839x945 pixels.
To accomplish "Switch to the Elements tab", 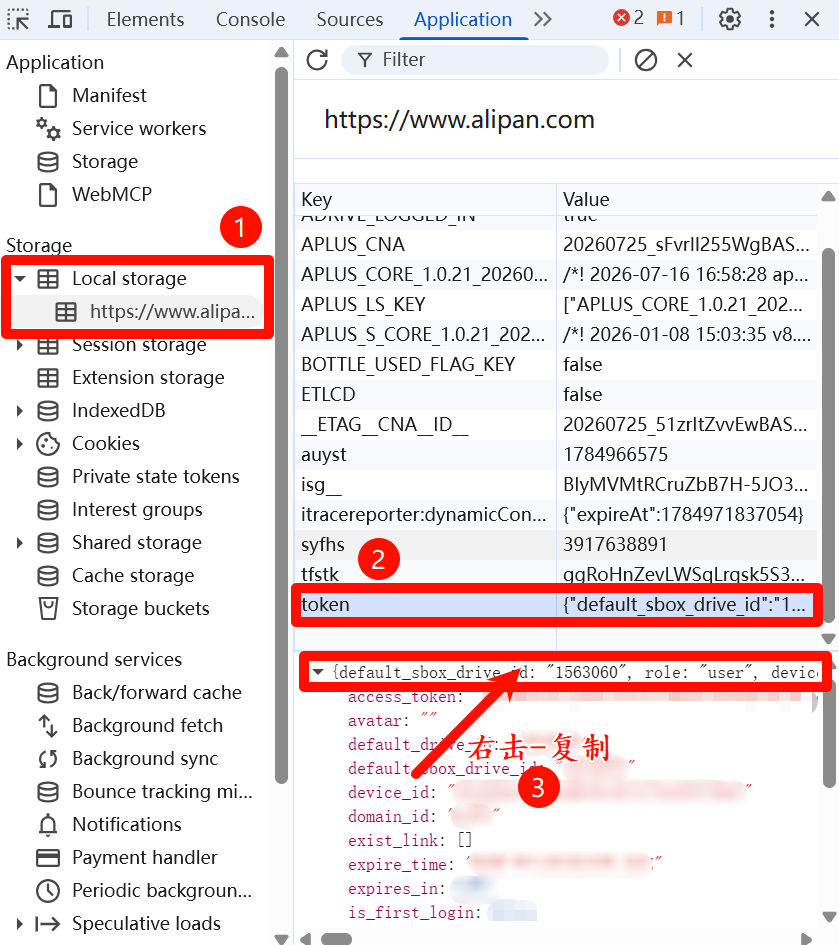I will click(145, 19).
